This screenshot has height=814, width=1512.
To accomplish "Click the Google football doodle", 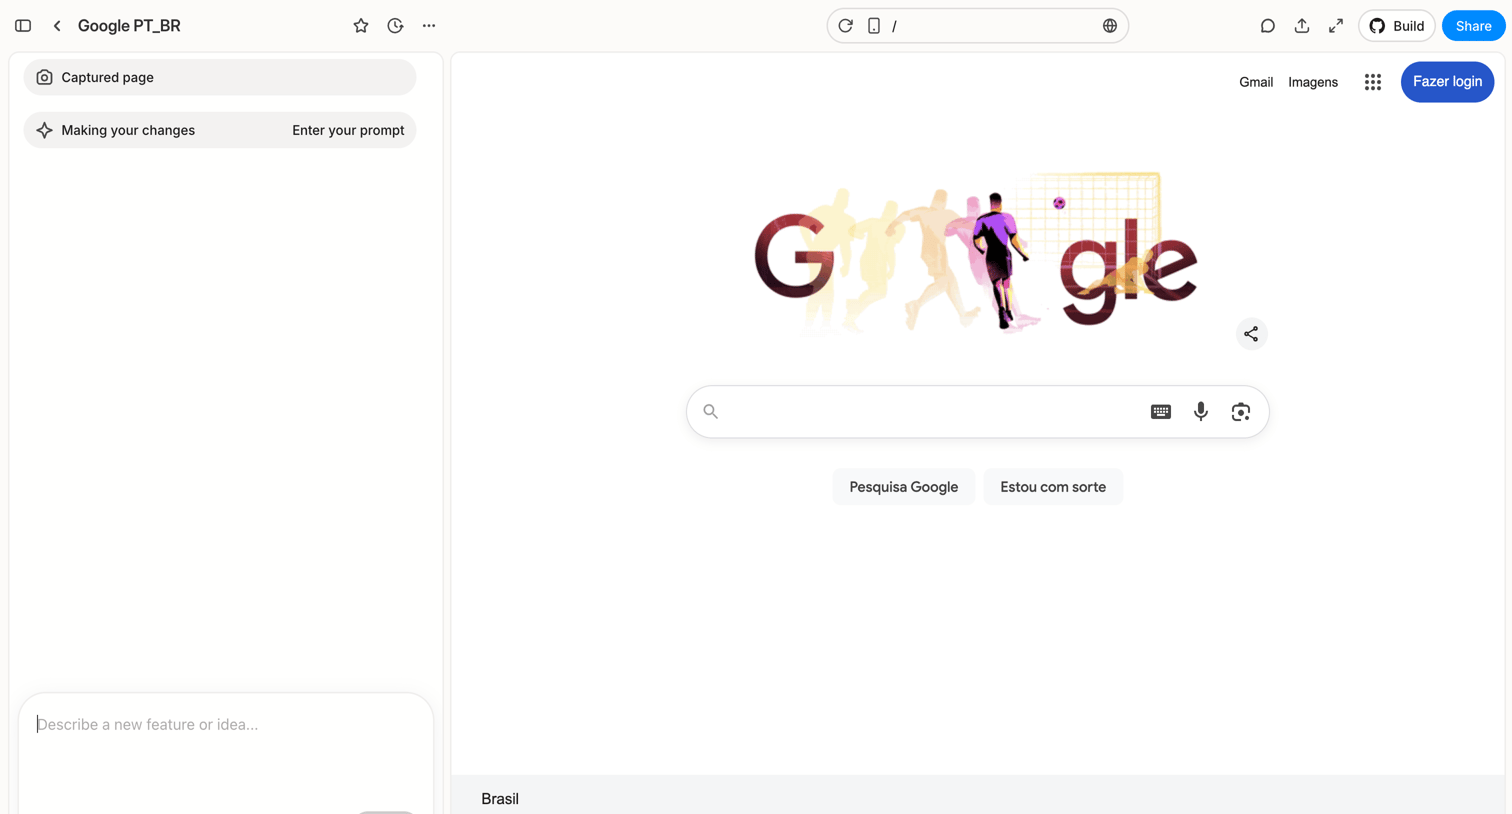I will [976, 251].
